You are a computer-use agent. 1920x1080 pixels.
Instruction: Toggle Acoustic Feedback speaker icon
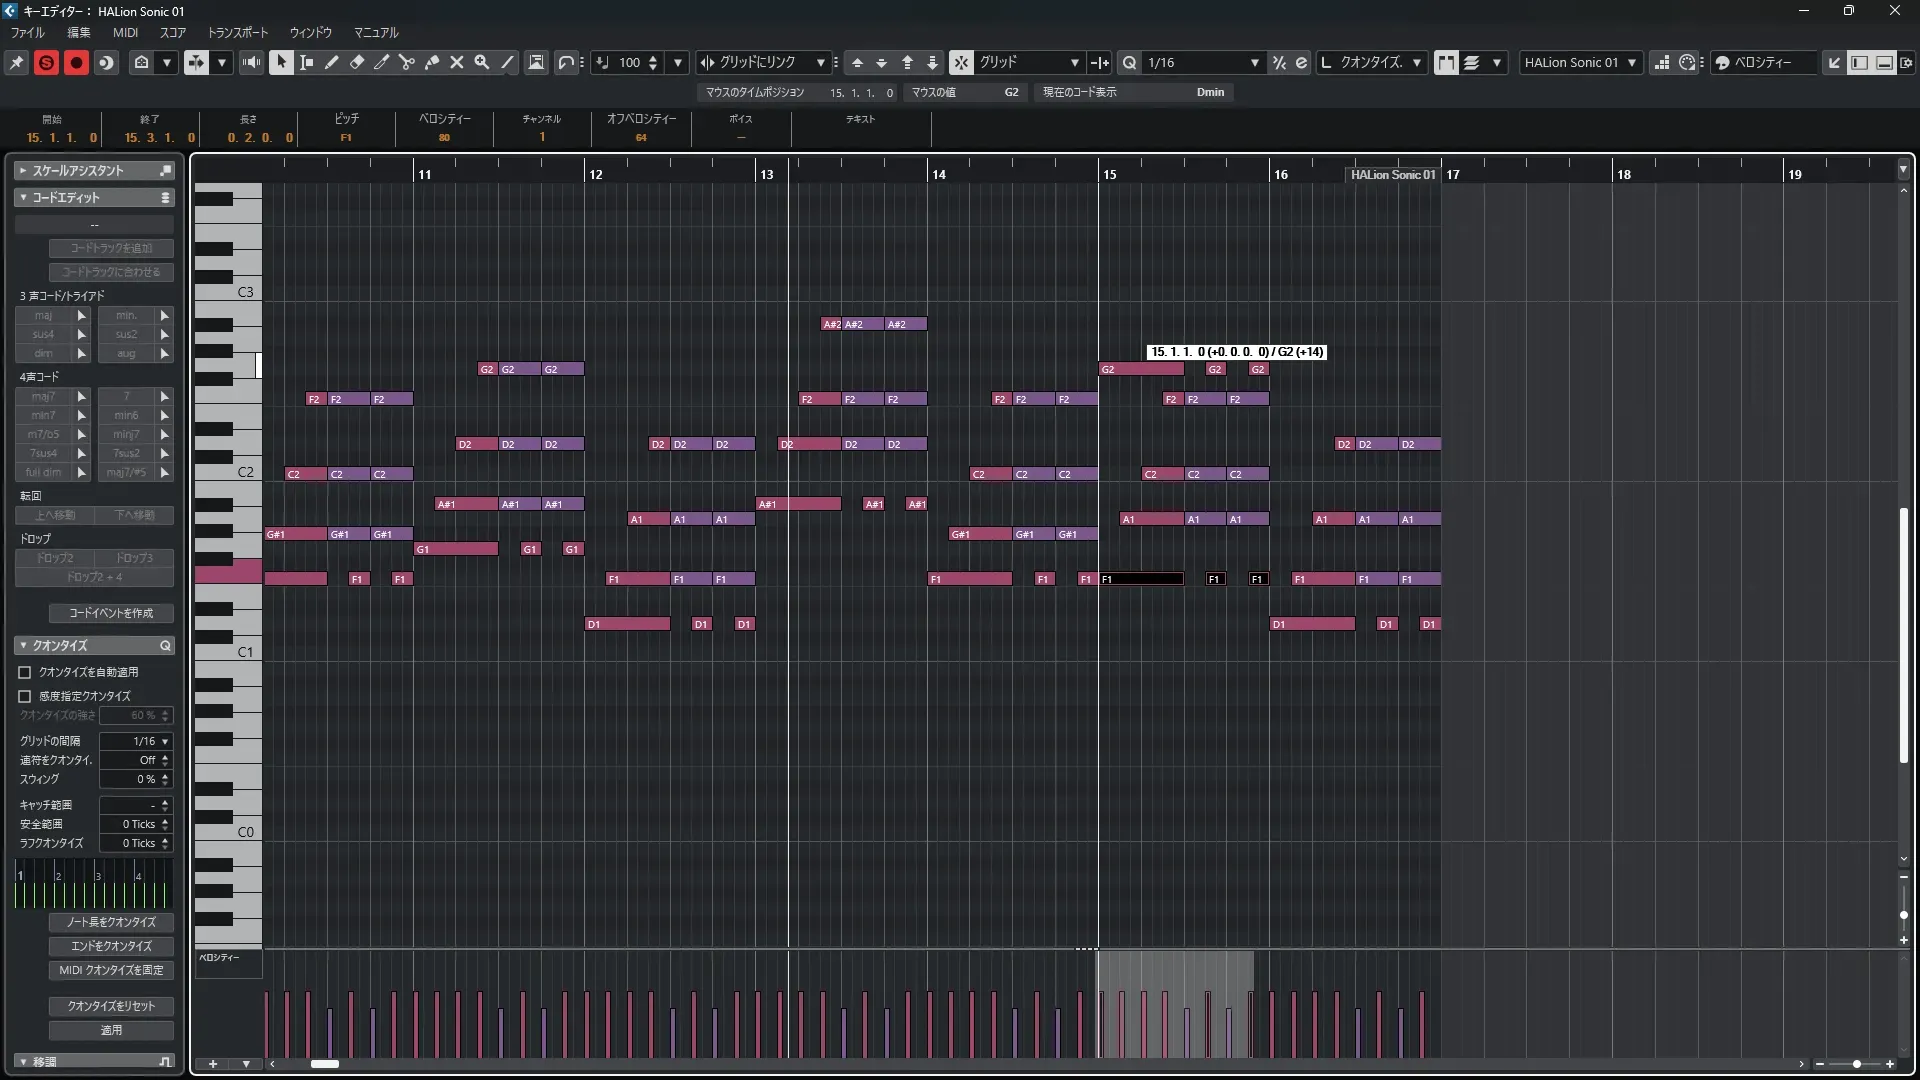(251, 62)
